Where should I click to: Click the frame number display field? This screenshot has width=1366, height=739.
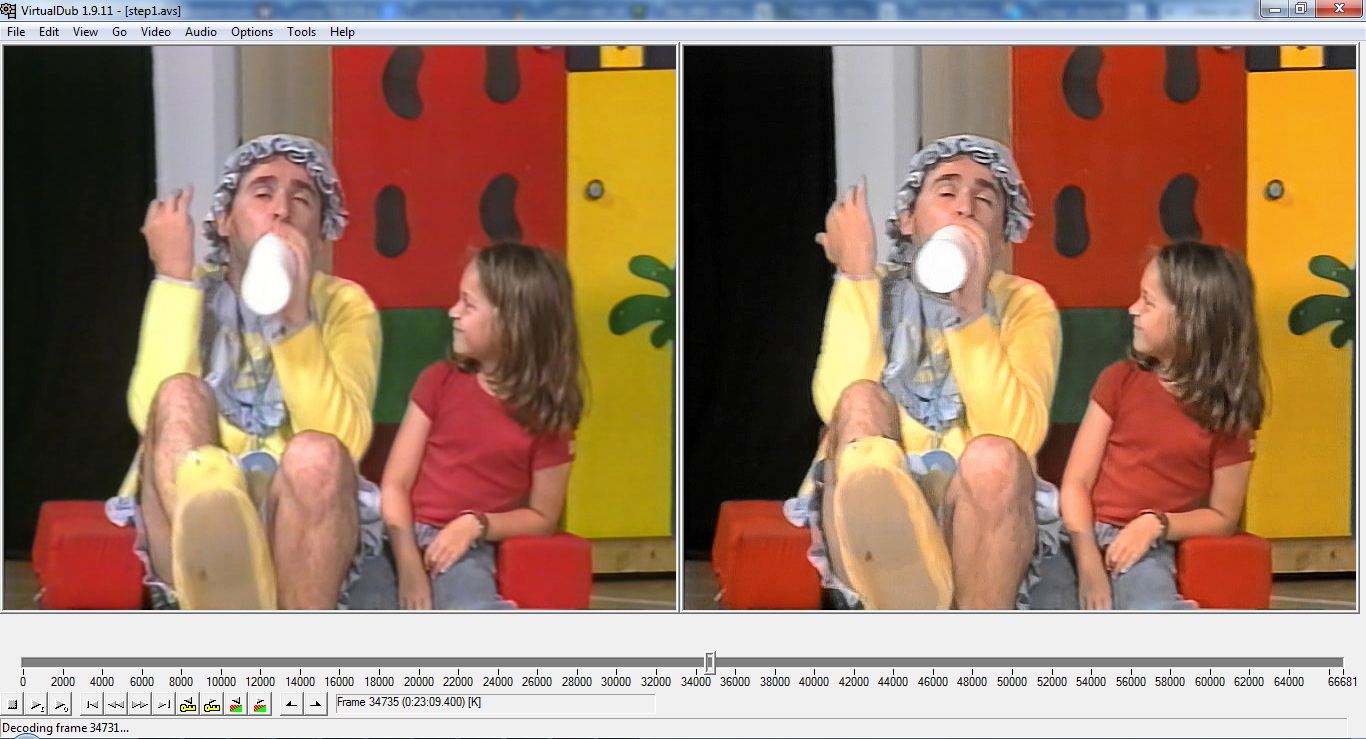click(x=495, y=703)
